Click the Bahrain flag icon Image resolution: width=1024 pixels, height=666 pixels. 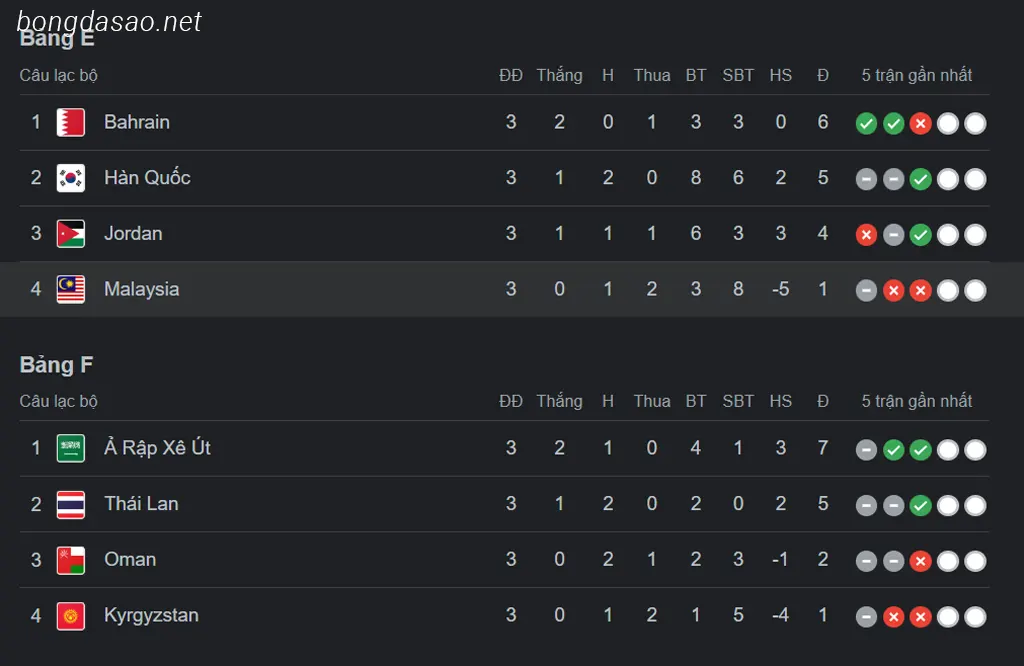point(71,122)
